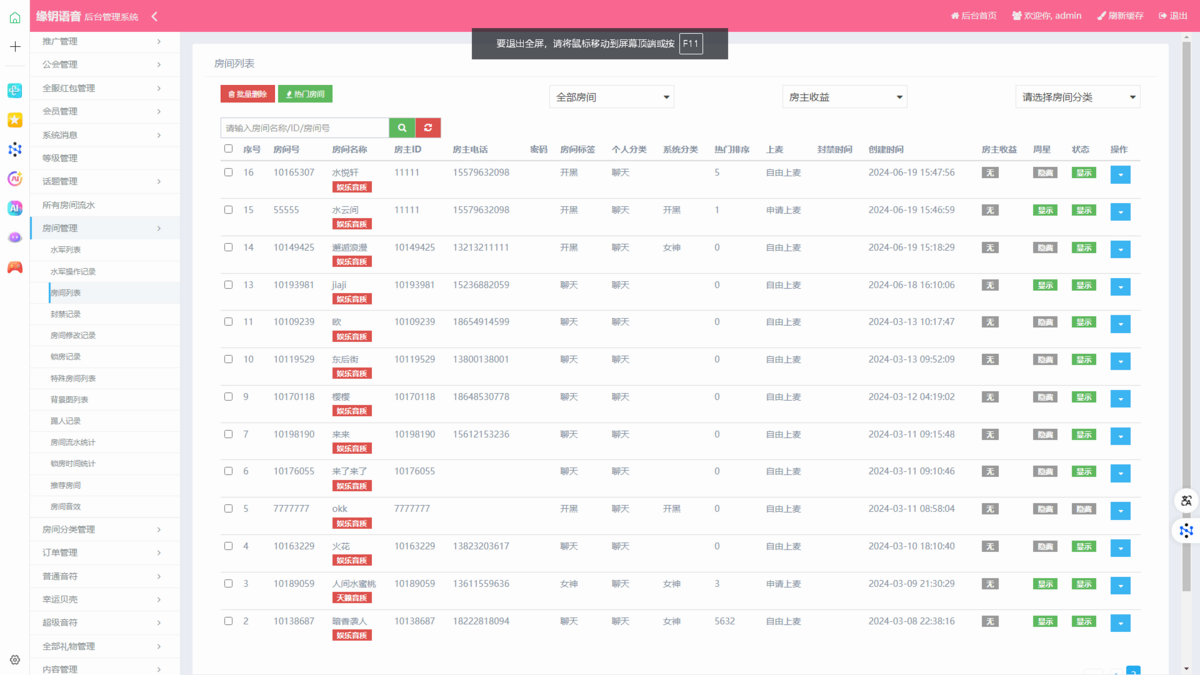Open 房间音效 submenu item
Image resolution: width=1200 pixels, height=675 pixels.
(66, 507)
